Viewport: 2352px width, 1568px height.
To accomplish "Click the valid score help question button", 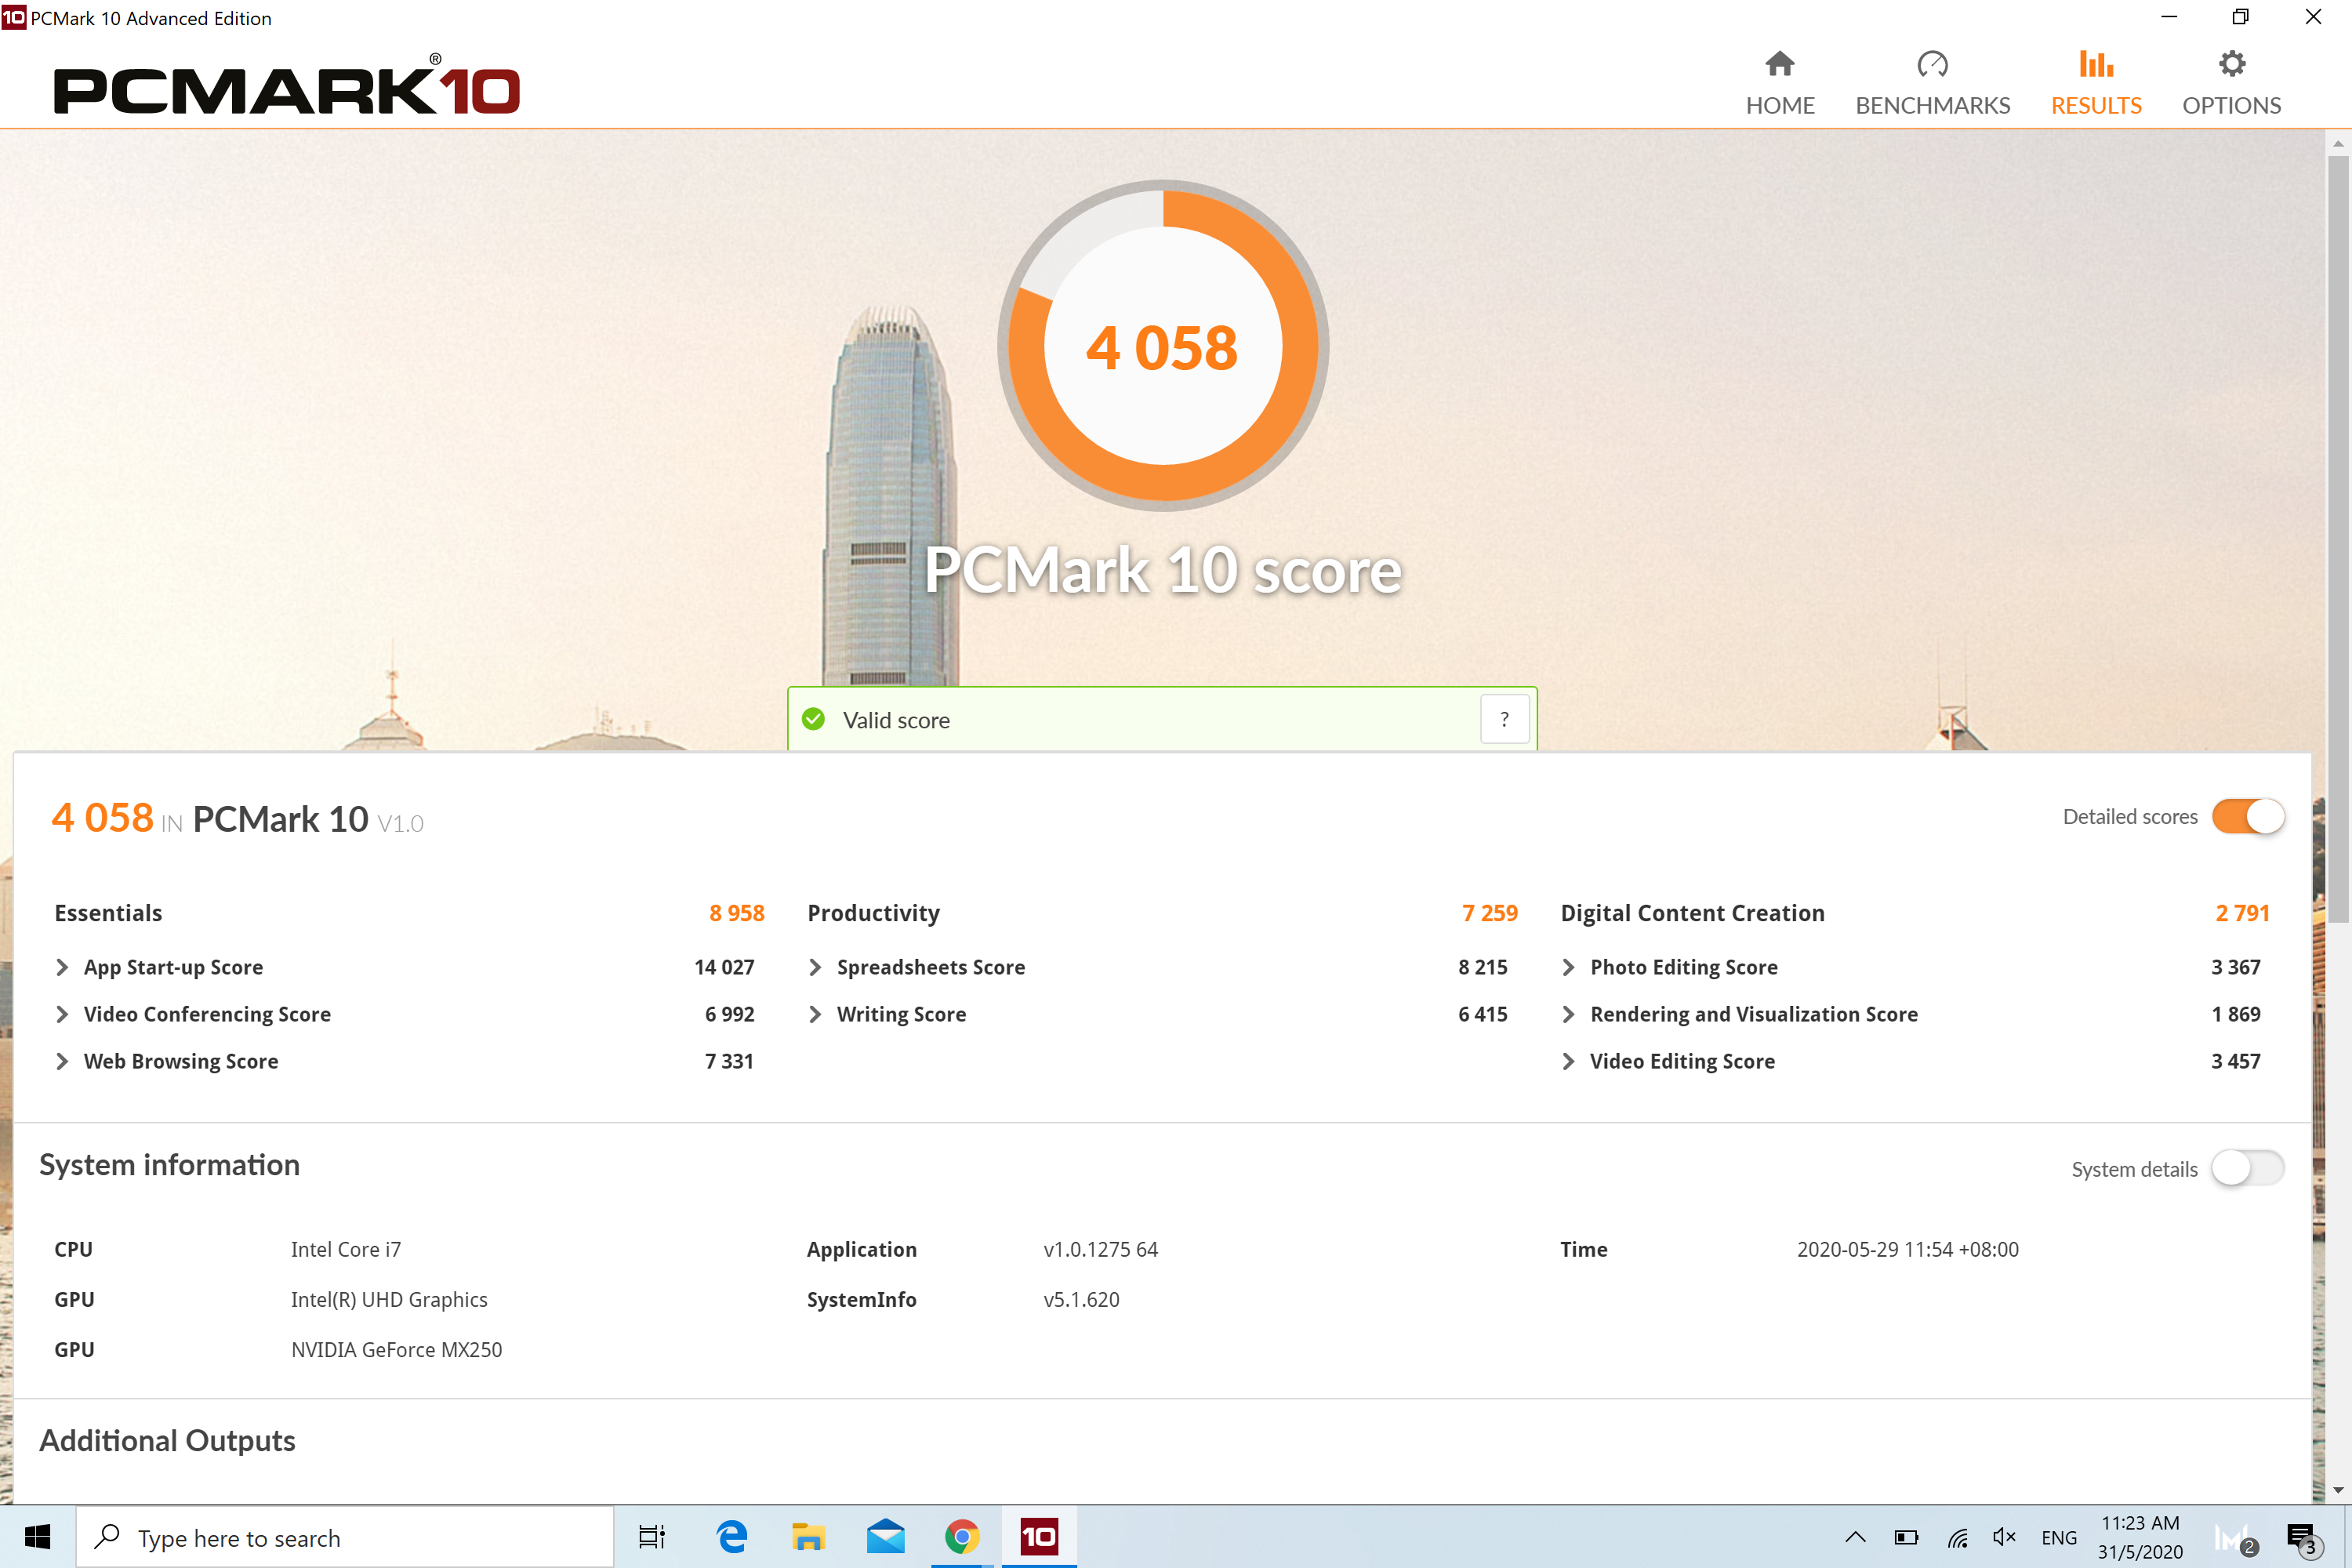I will click(x=1504, y=719).
